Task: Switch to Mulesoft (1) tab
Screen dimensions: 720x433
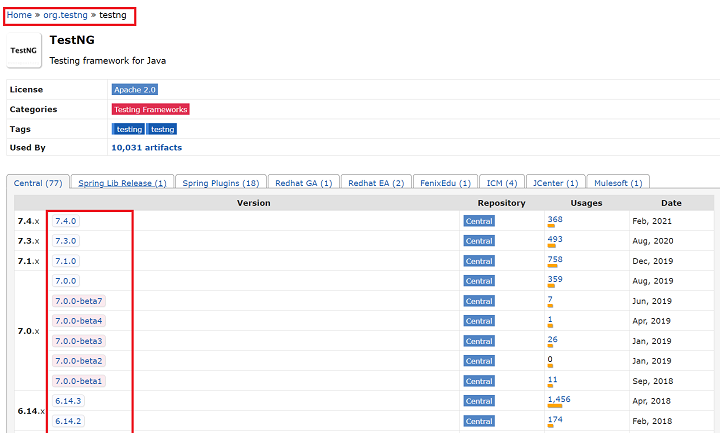Action: click(618, 183)
